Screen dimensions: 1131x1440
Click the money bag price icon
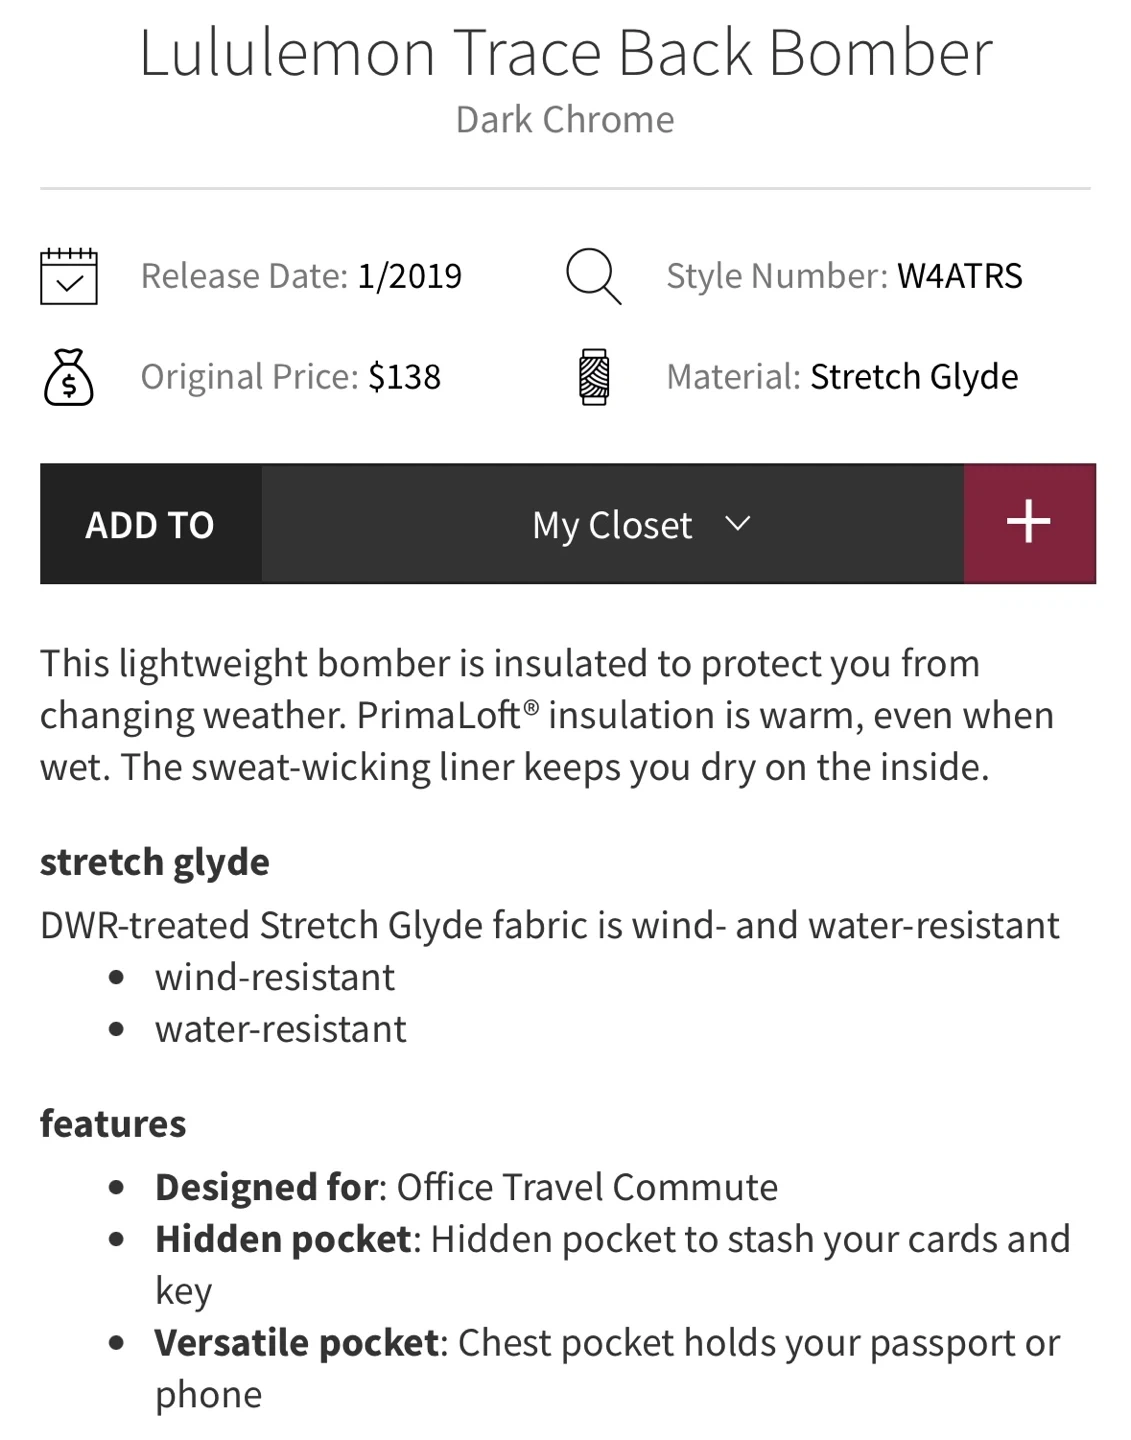pos(69,377)
